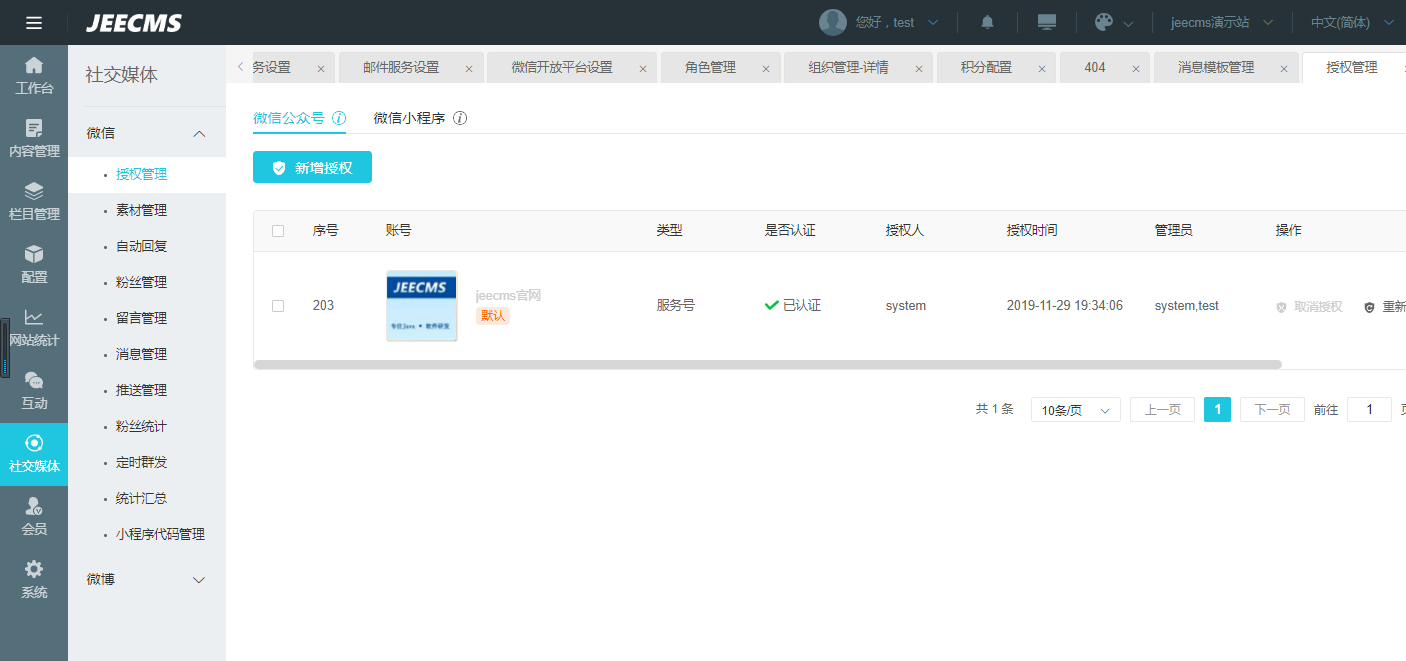Go to 内容管理 in sidebar
The height and width of the screenshot is (661, 1406).
(x=34, y=138)
